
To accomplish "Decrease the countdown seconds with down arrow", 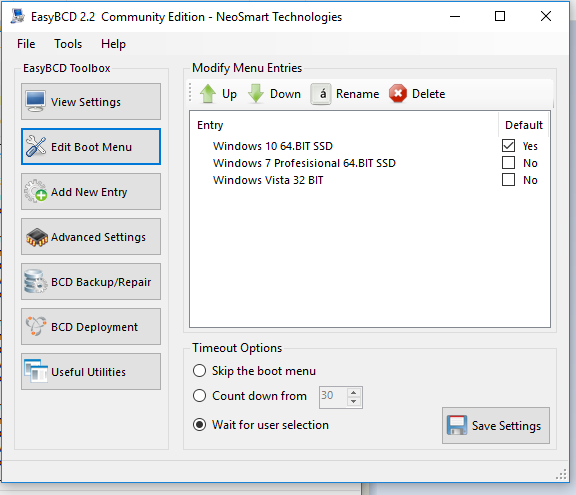I will 353,402.
